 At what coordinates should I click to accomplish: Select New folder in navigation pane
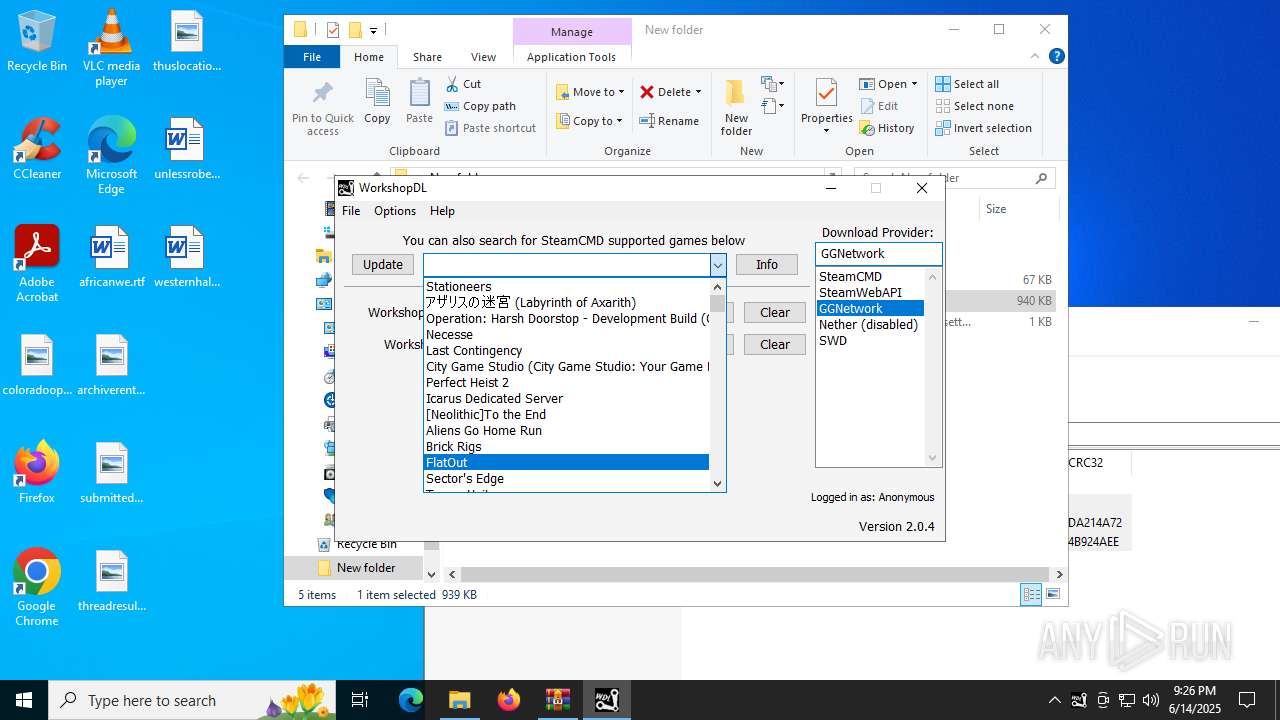point(365,568)
